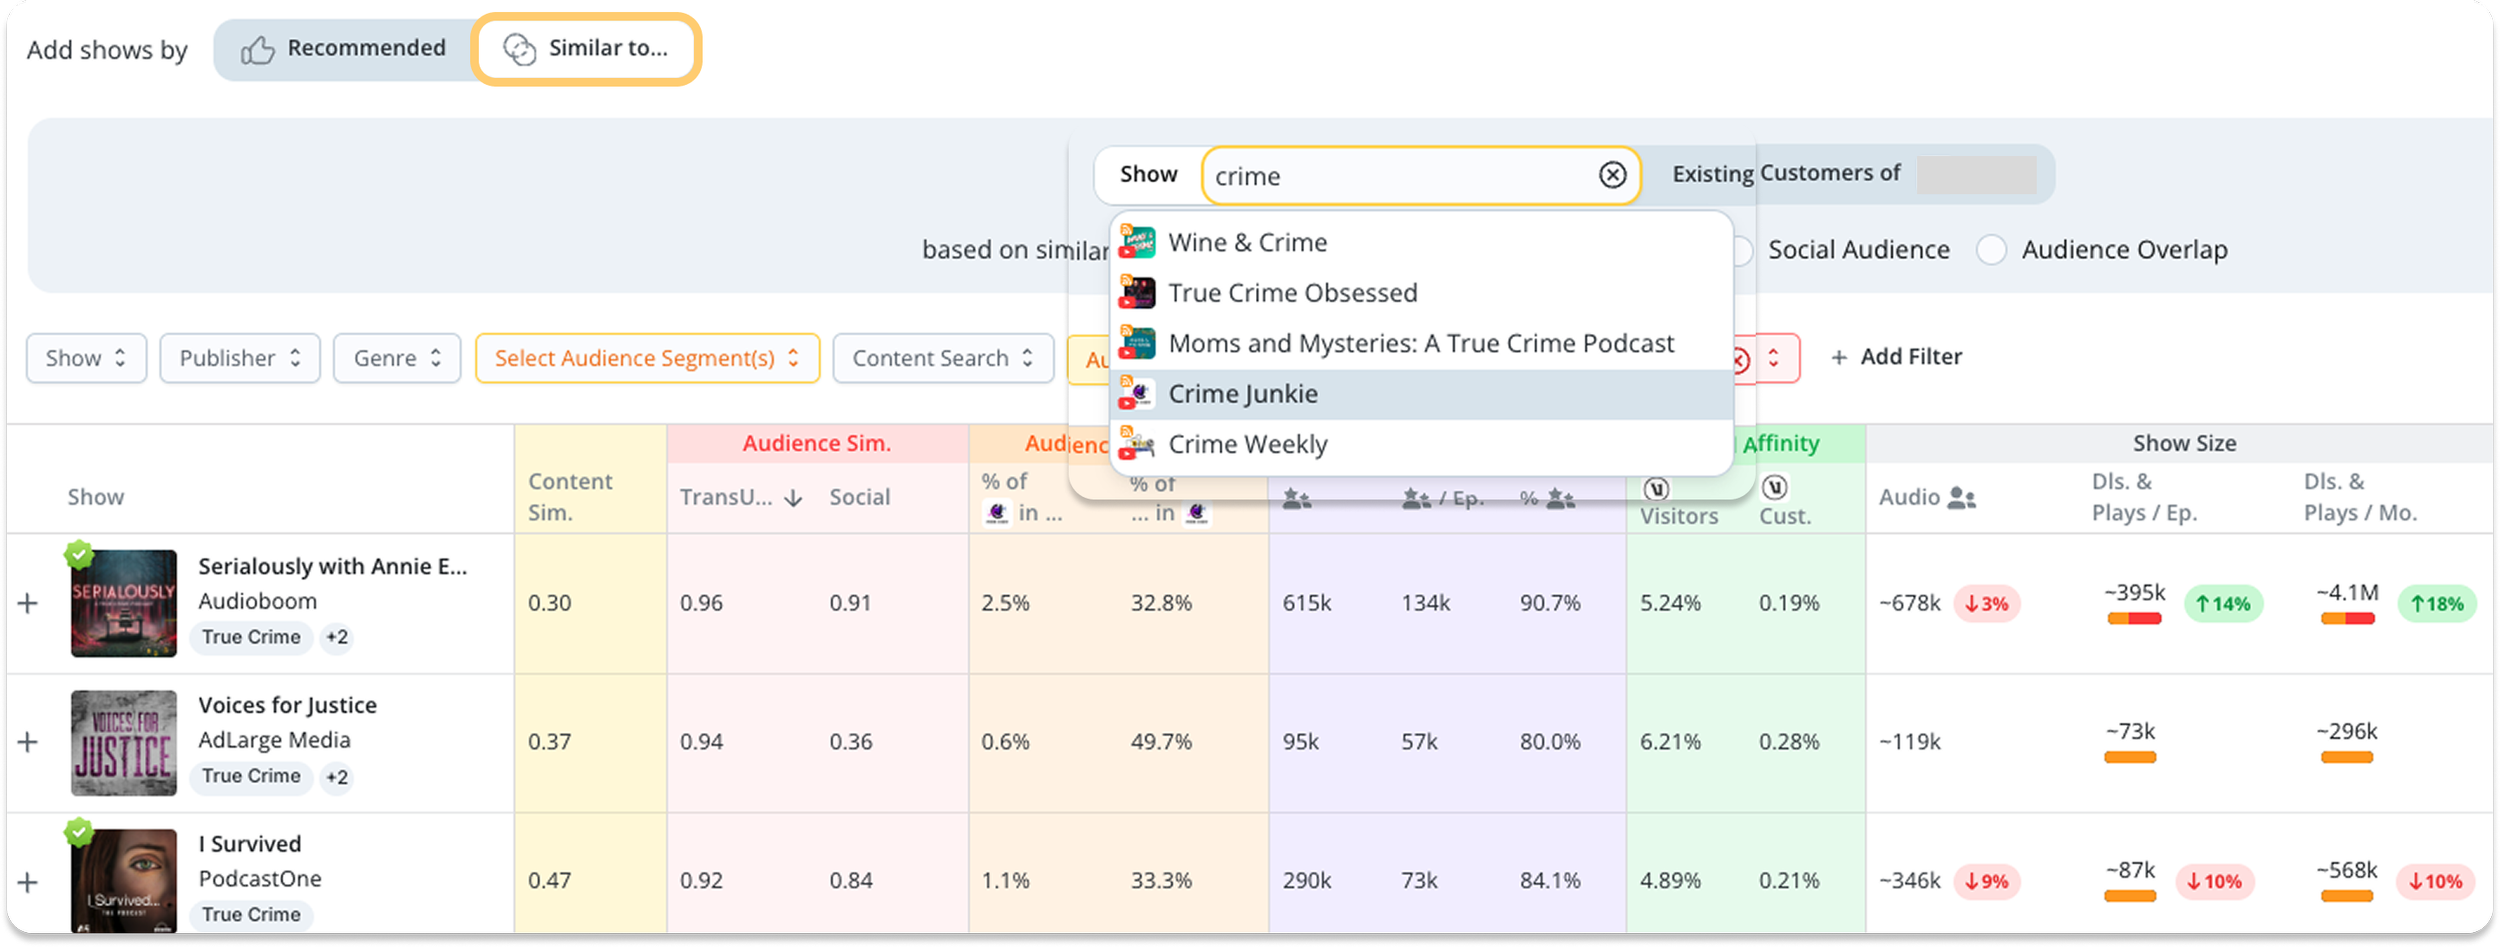
Task: Expand the red filter chip chevron
Action: [x=1773, y=358]
